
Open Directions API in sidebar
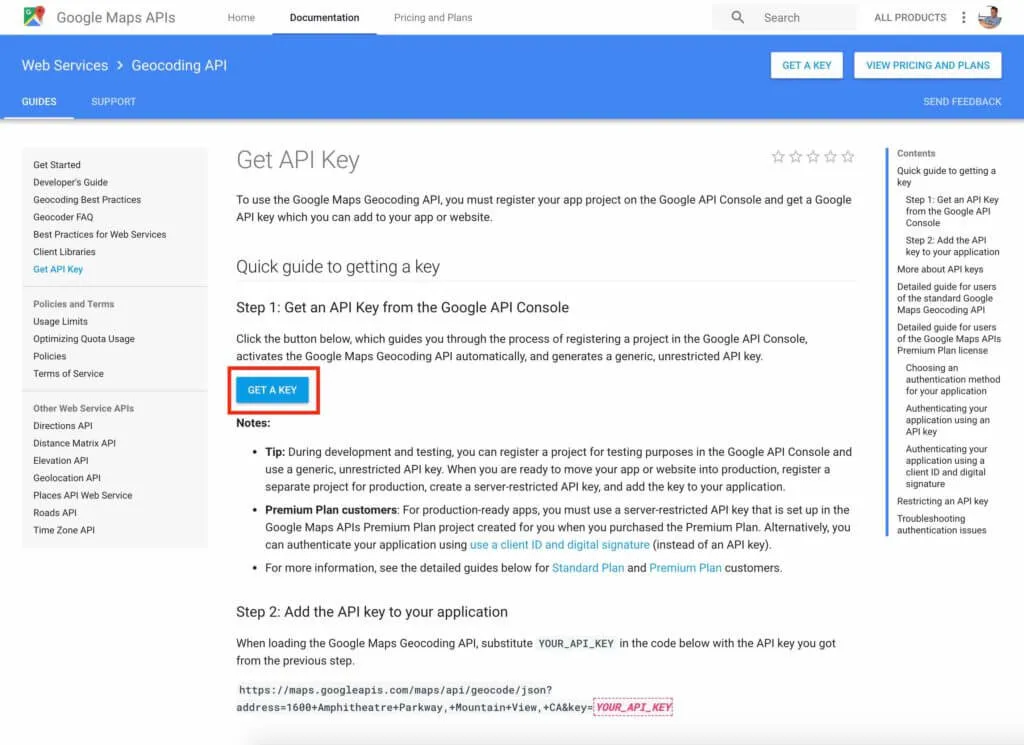63,426
